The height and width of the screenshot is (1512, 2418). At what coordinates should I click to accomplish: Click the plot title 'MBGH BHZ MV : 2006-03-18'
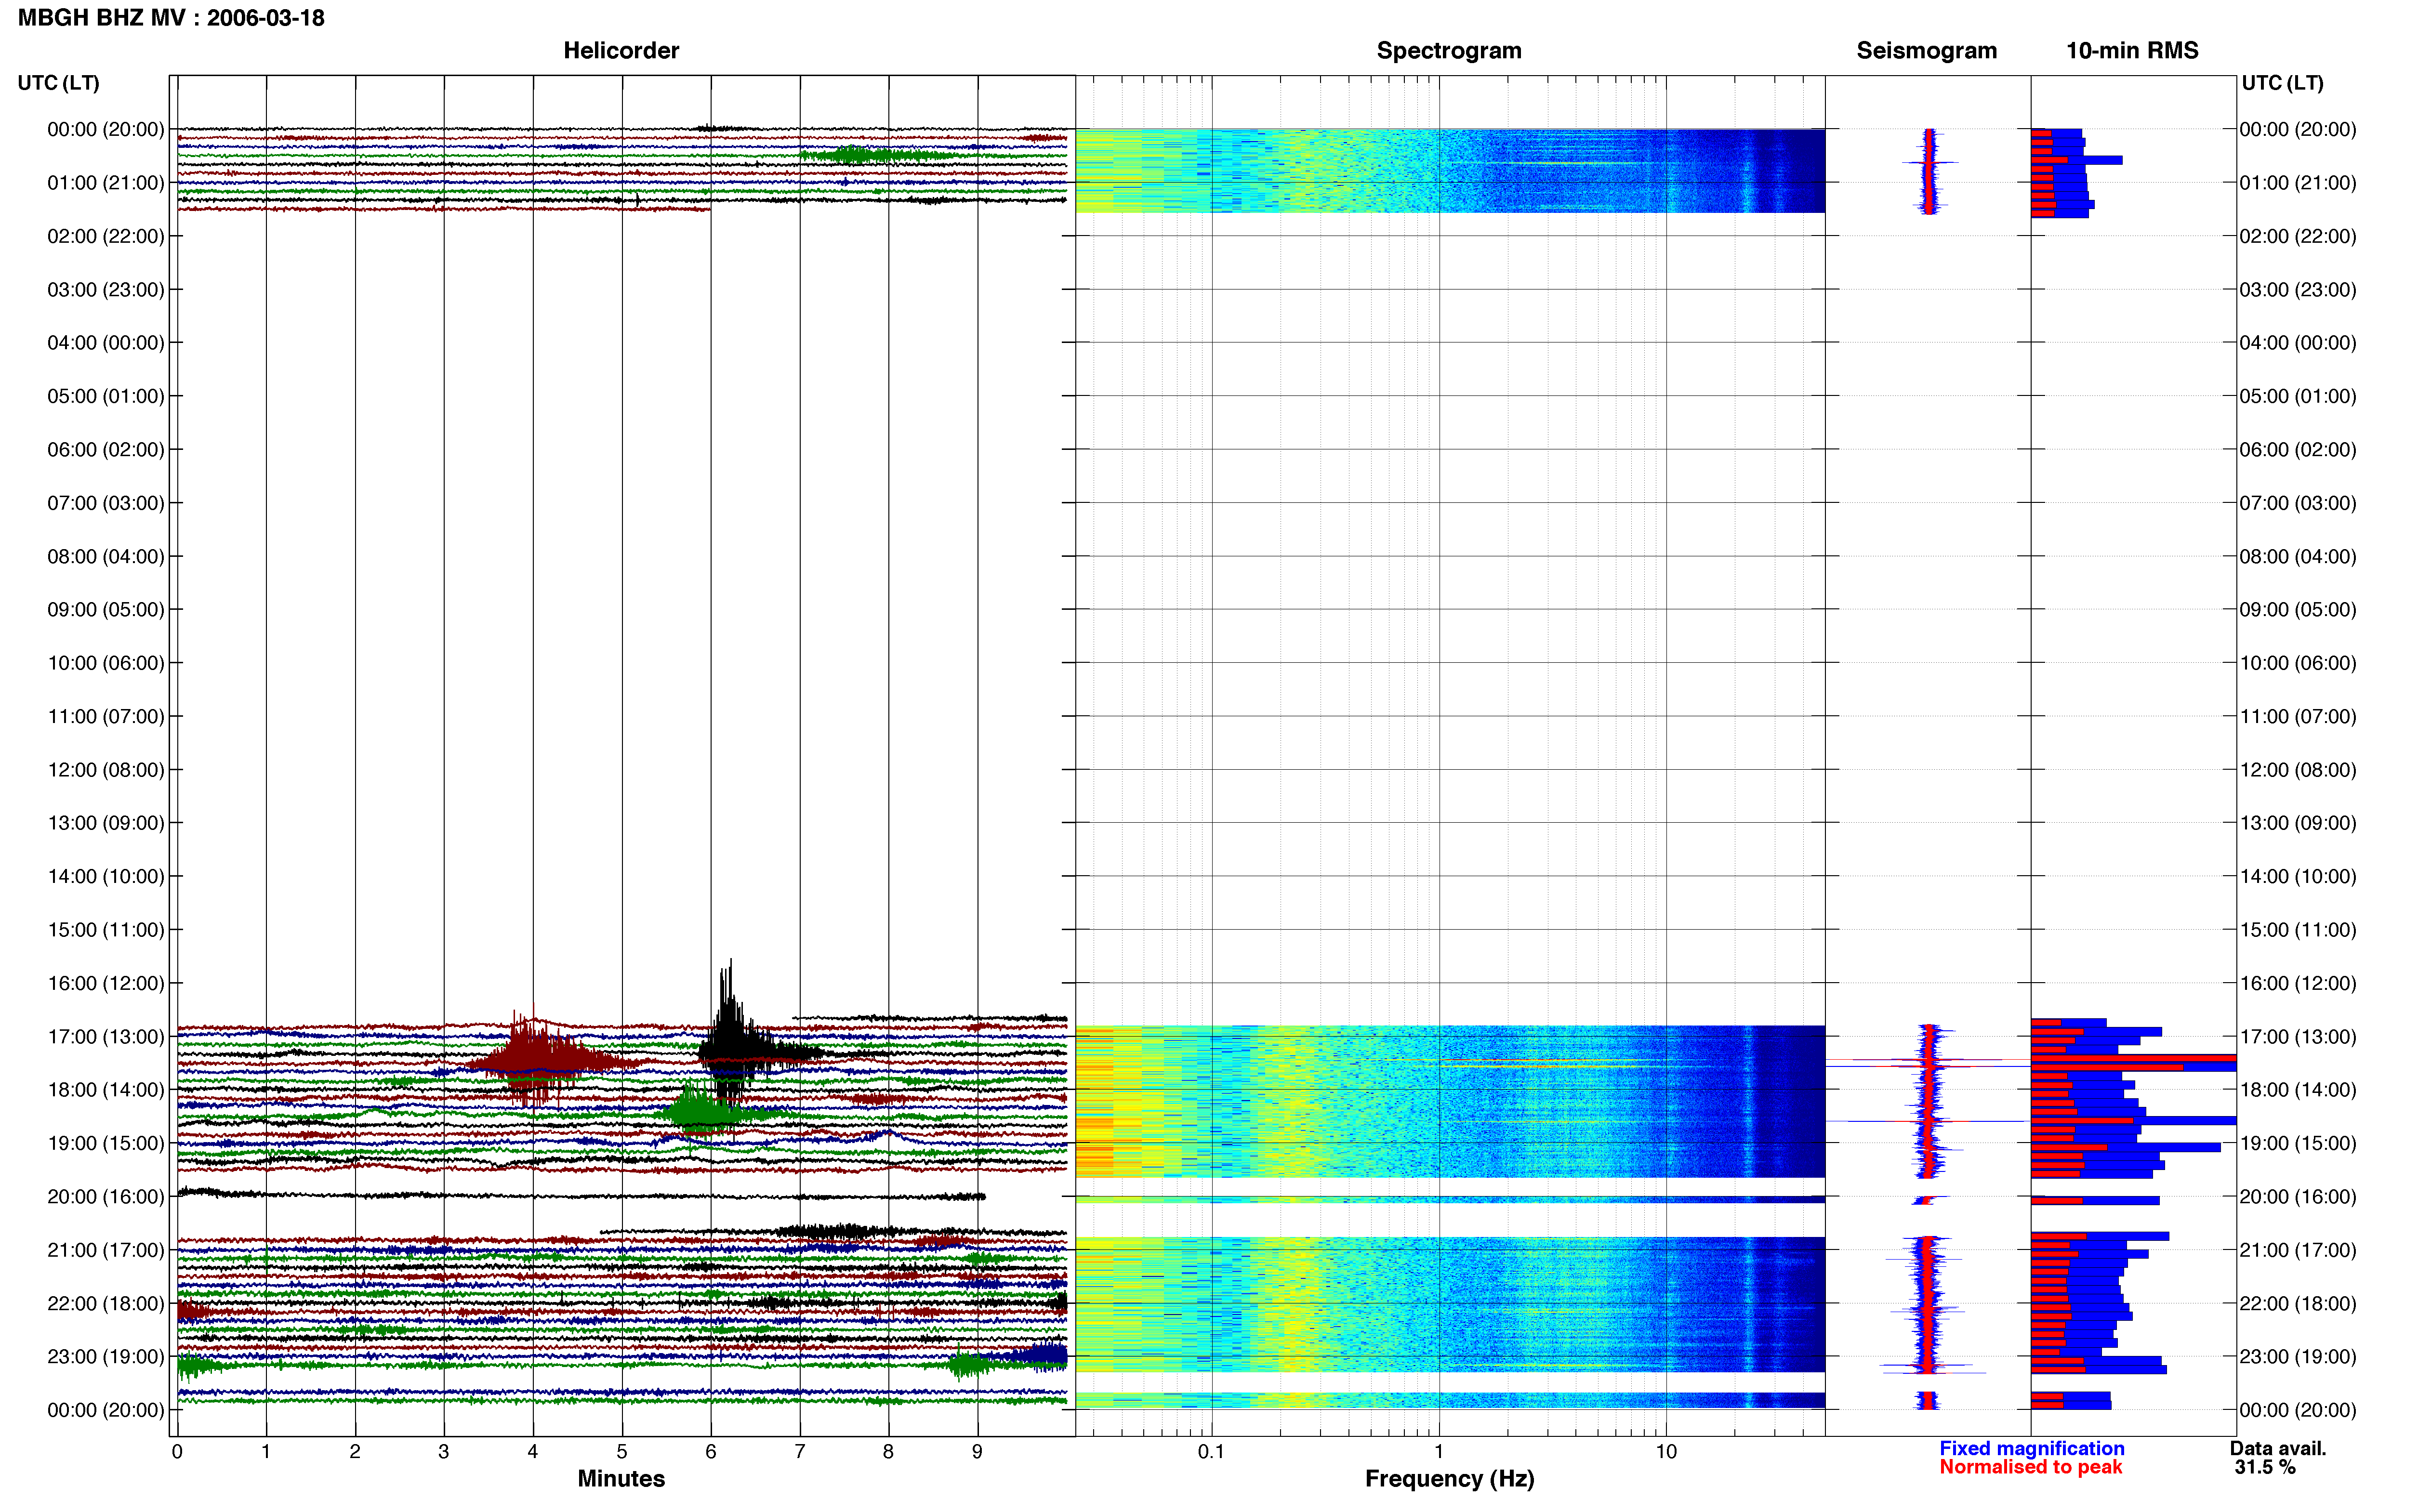171,18
